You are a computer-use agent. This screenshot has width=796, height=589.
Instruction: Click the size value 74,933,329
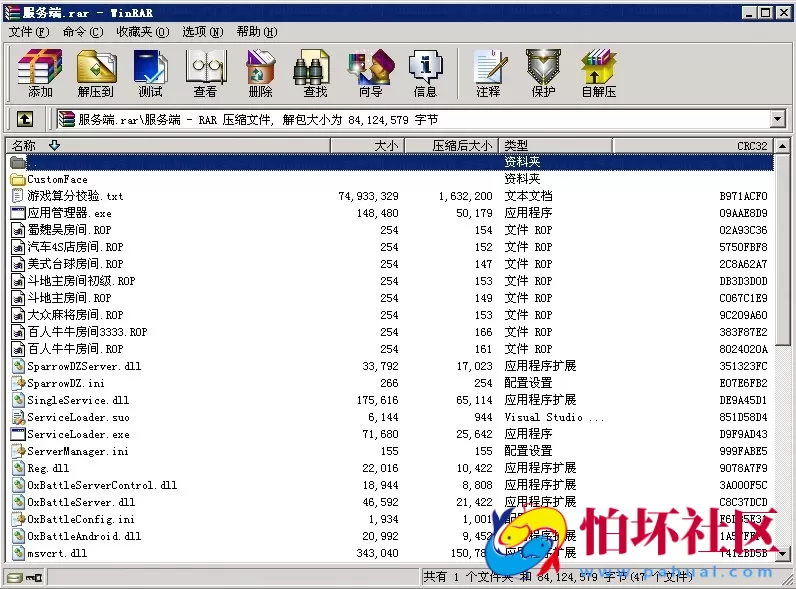(369, 197)
